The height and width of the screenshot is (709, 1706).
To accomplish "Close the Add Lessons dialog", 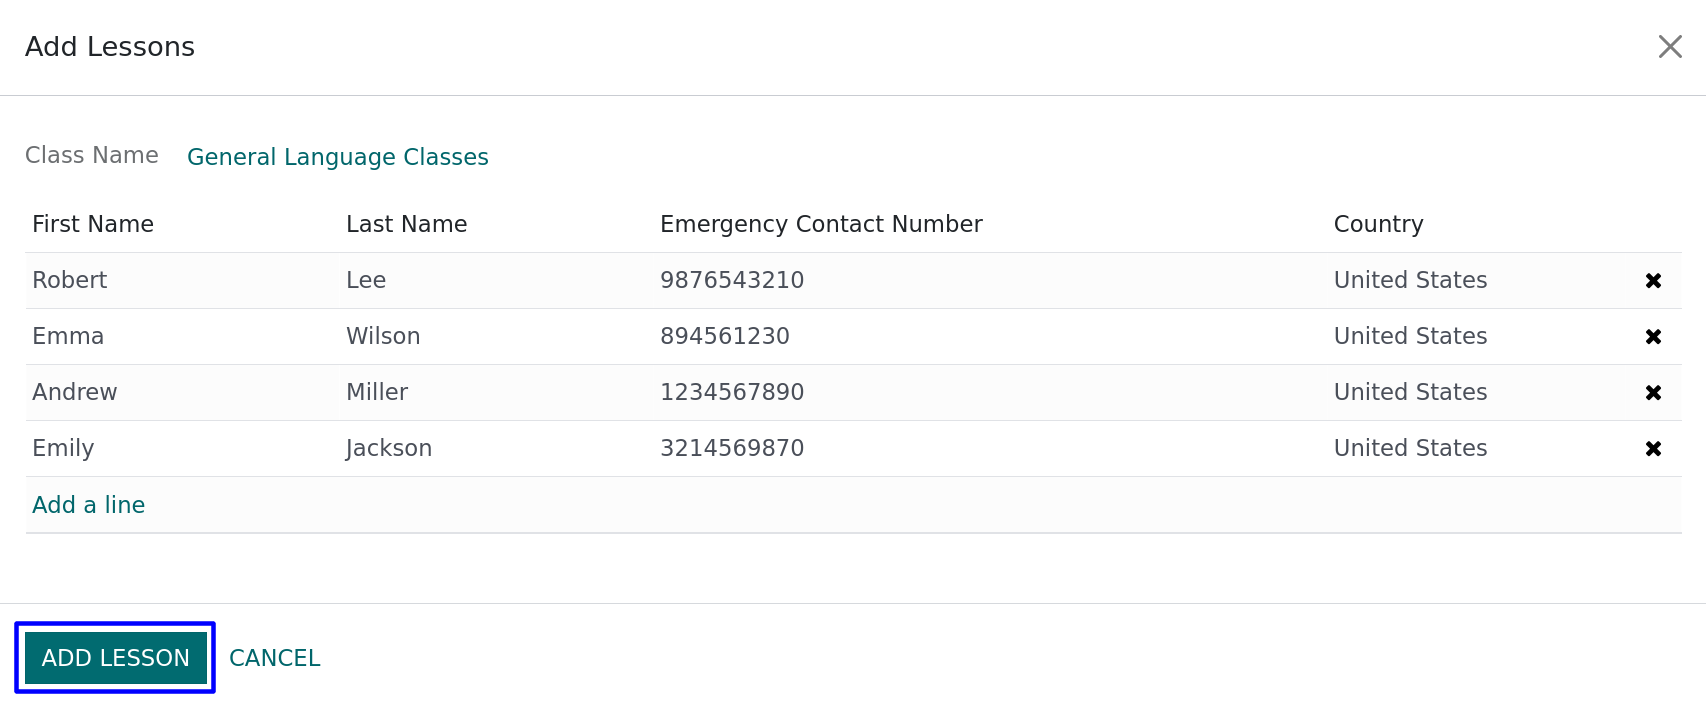I will (1670, 47).
